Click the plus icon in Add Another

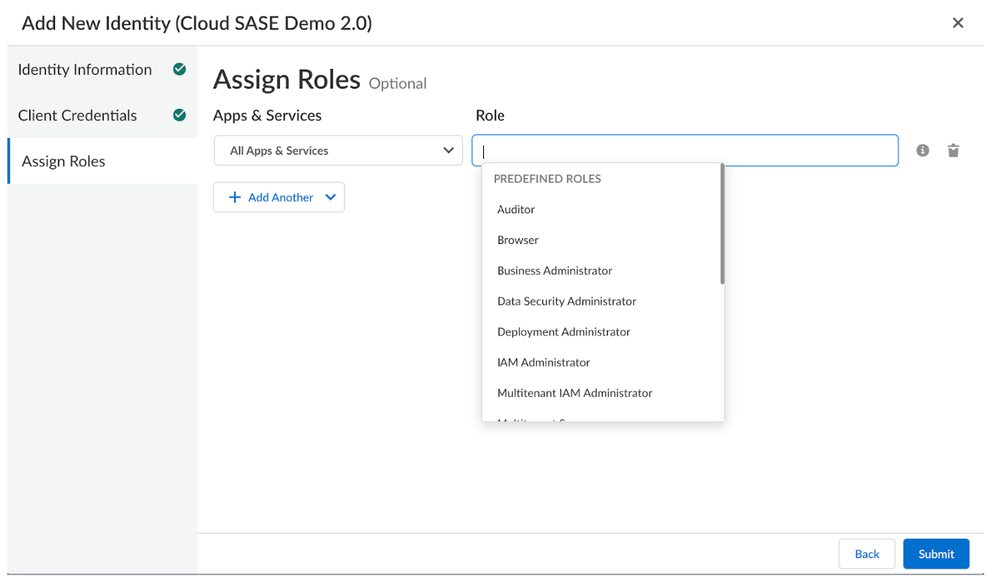coord(235,197)
